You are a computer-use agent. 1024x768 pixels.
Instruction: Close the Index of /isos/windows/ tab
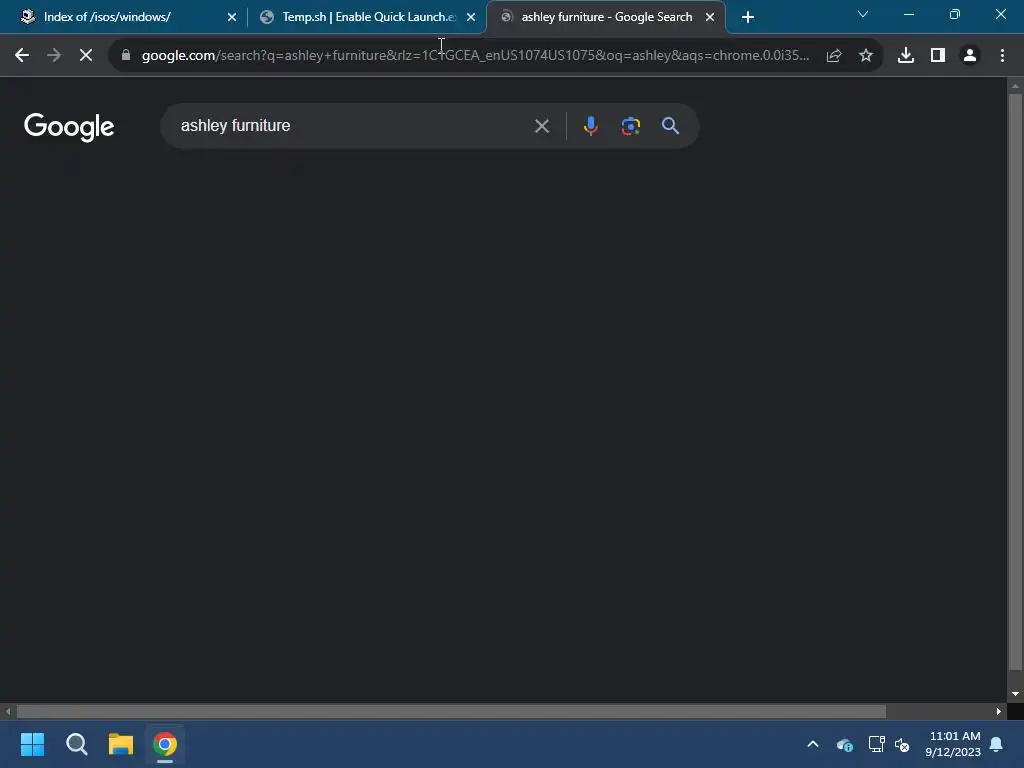232,18
